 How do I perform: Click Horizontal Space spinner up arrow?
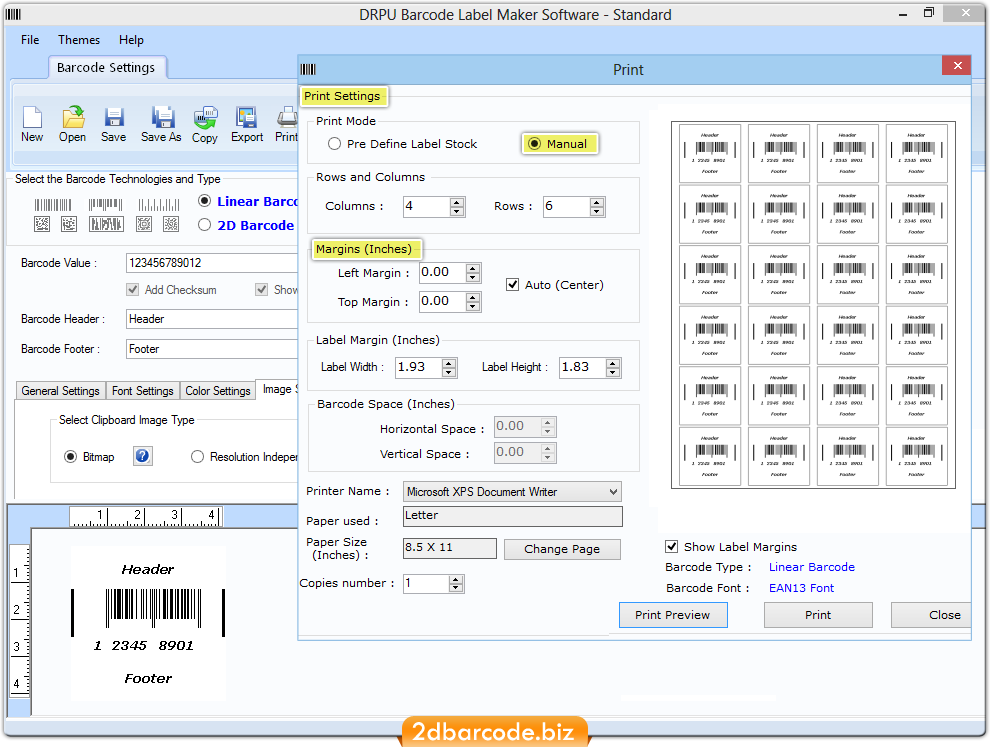click(548, 422)
